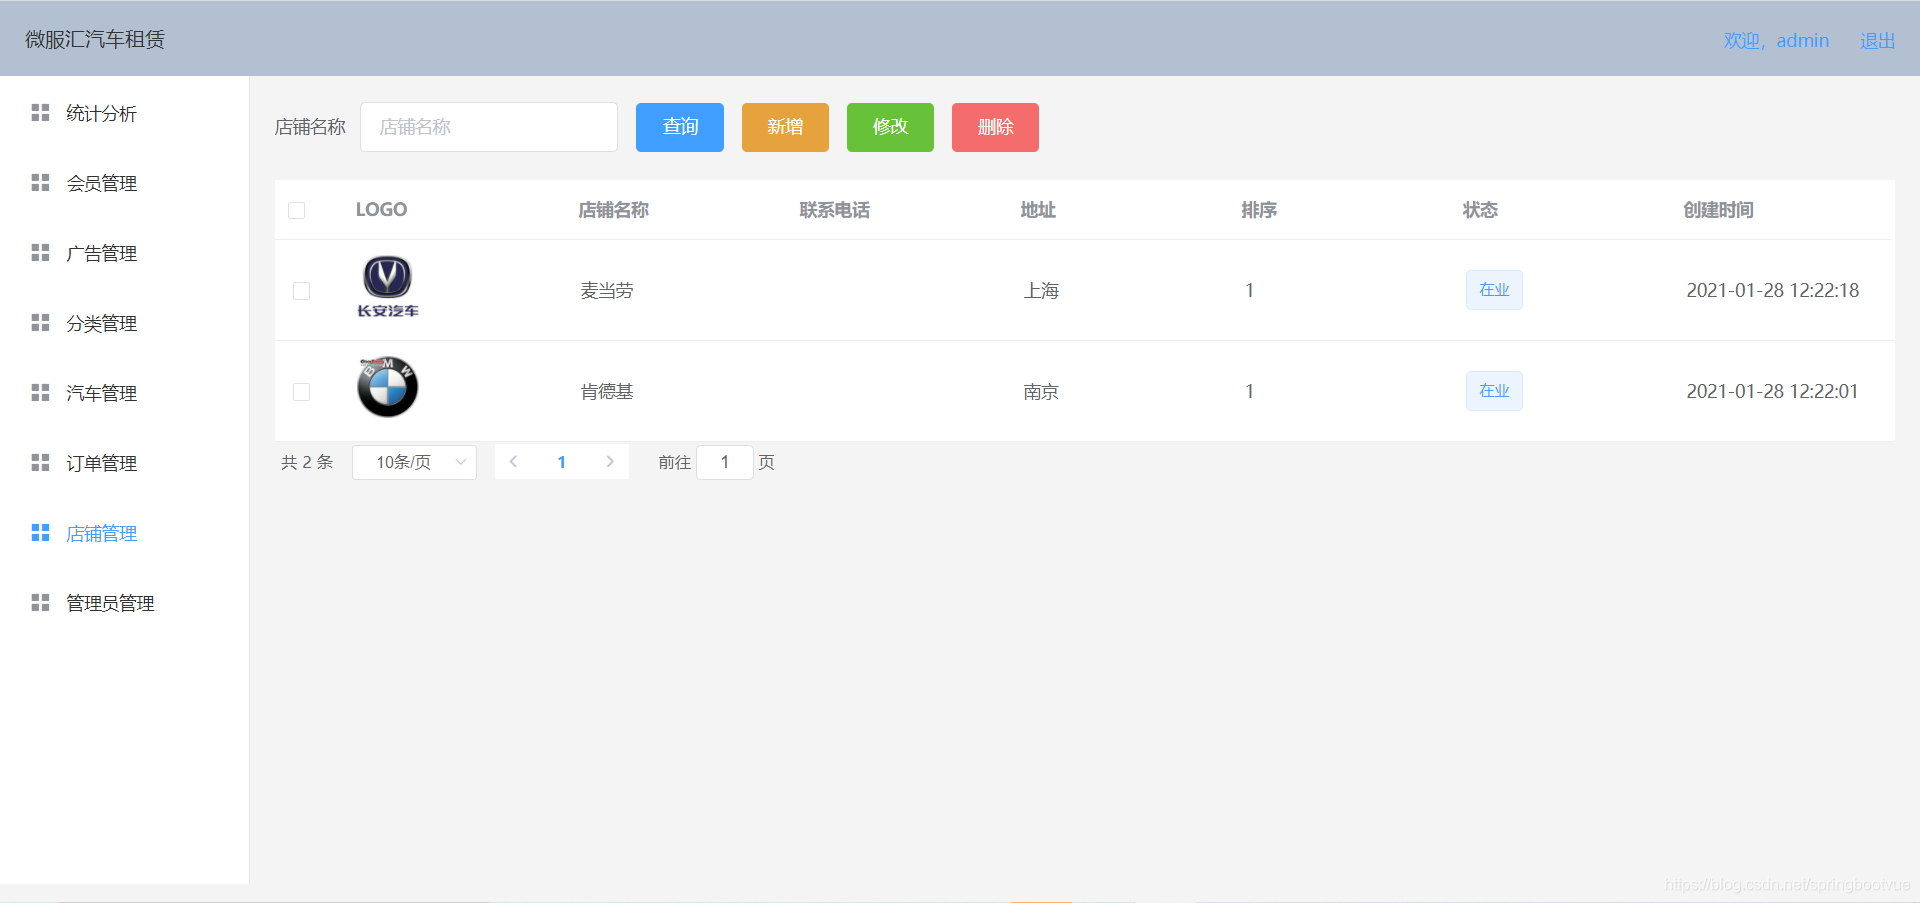Screen dimensions: 1920x903
Task: Click the grid icon beside 会员管理
Action: pos(40,183)
